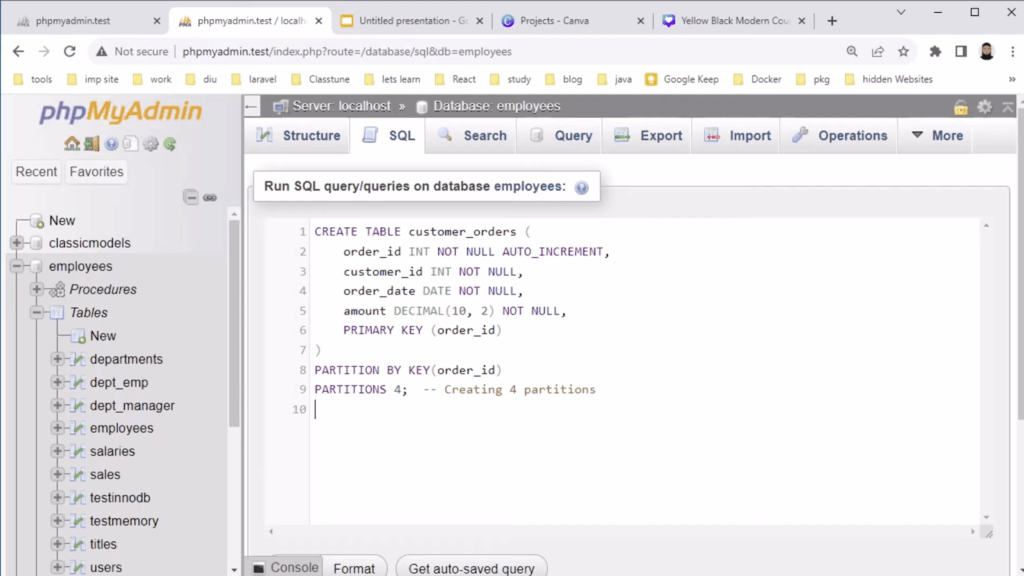Collapse the Tables node

(37, 312)
